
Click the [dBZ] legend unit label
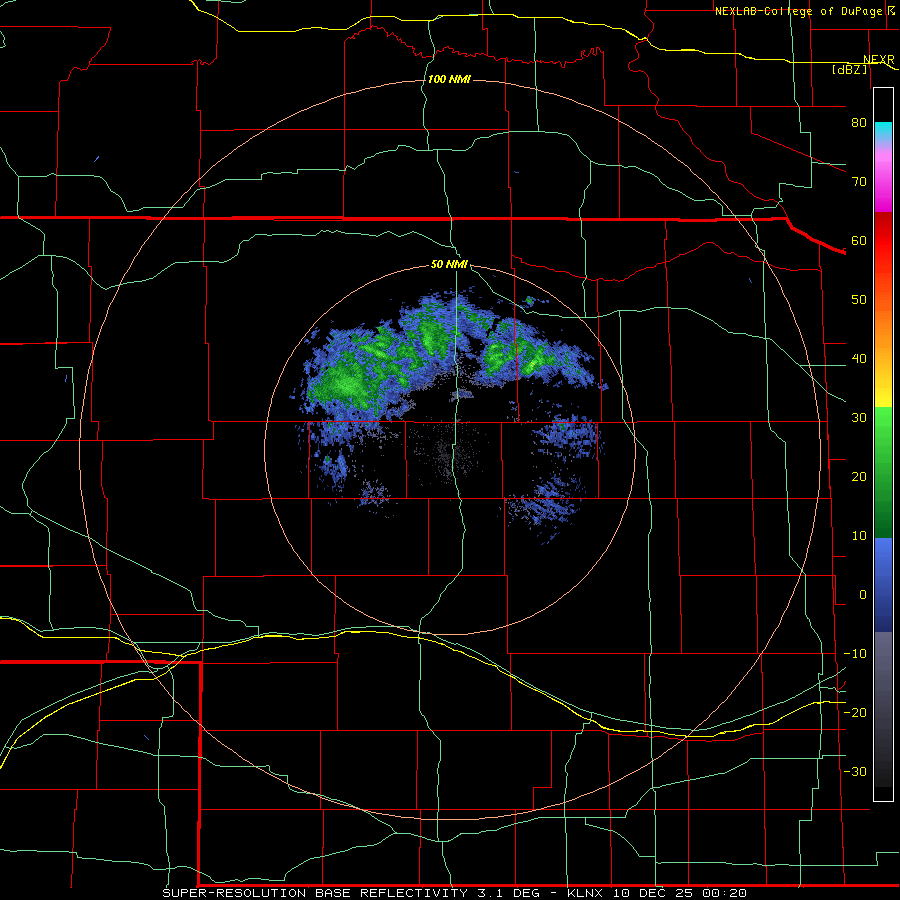[850, 69]
